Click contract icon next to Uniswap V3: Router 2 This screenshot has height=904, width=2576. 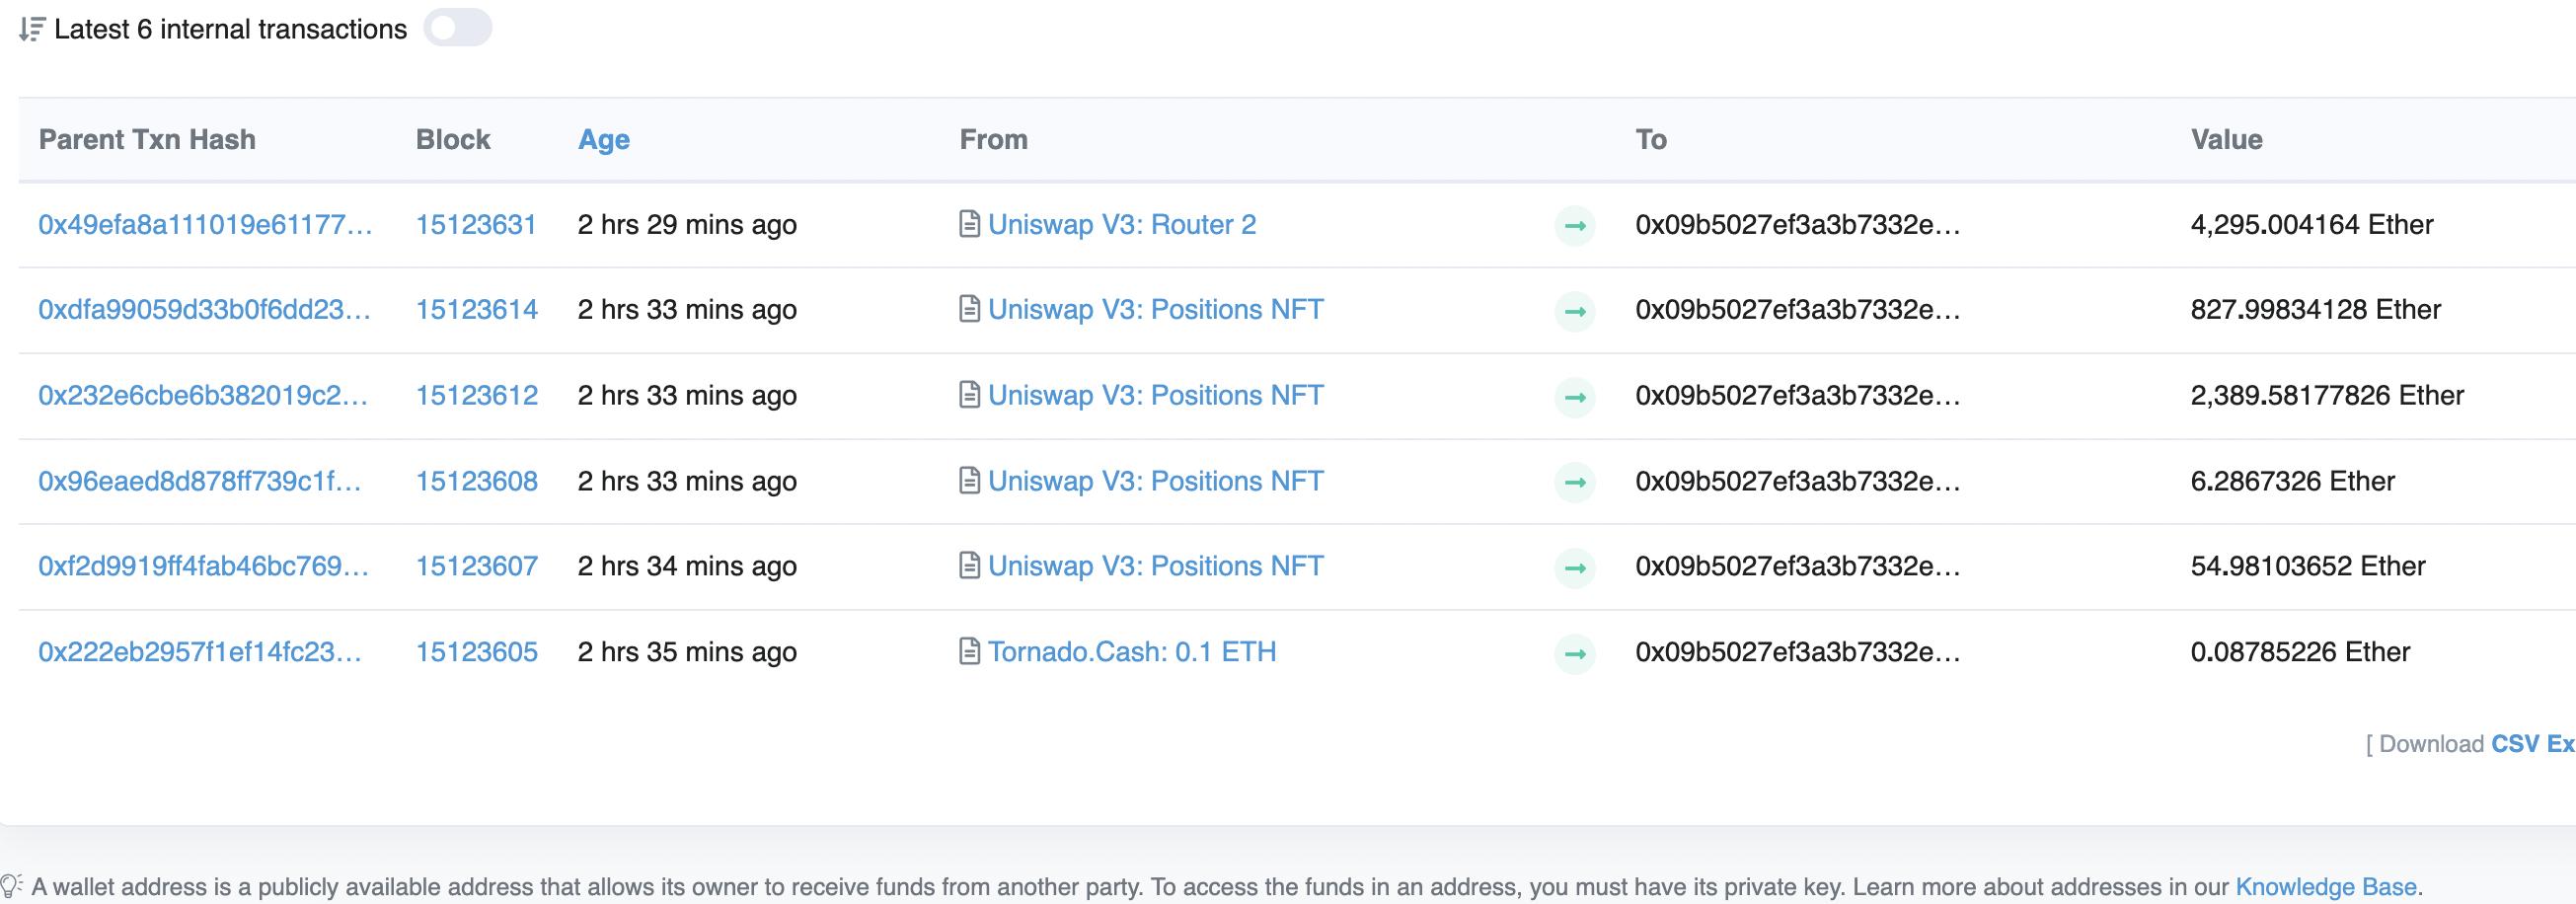tap(968, 224)
